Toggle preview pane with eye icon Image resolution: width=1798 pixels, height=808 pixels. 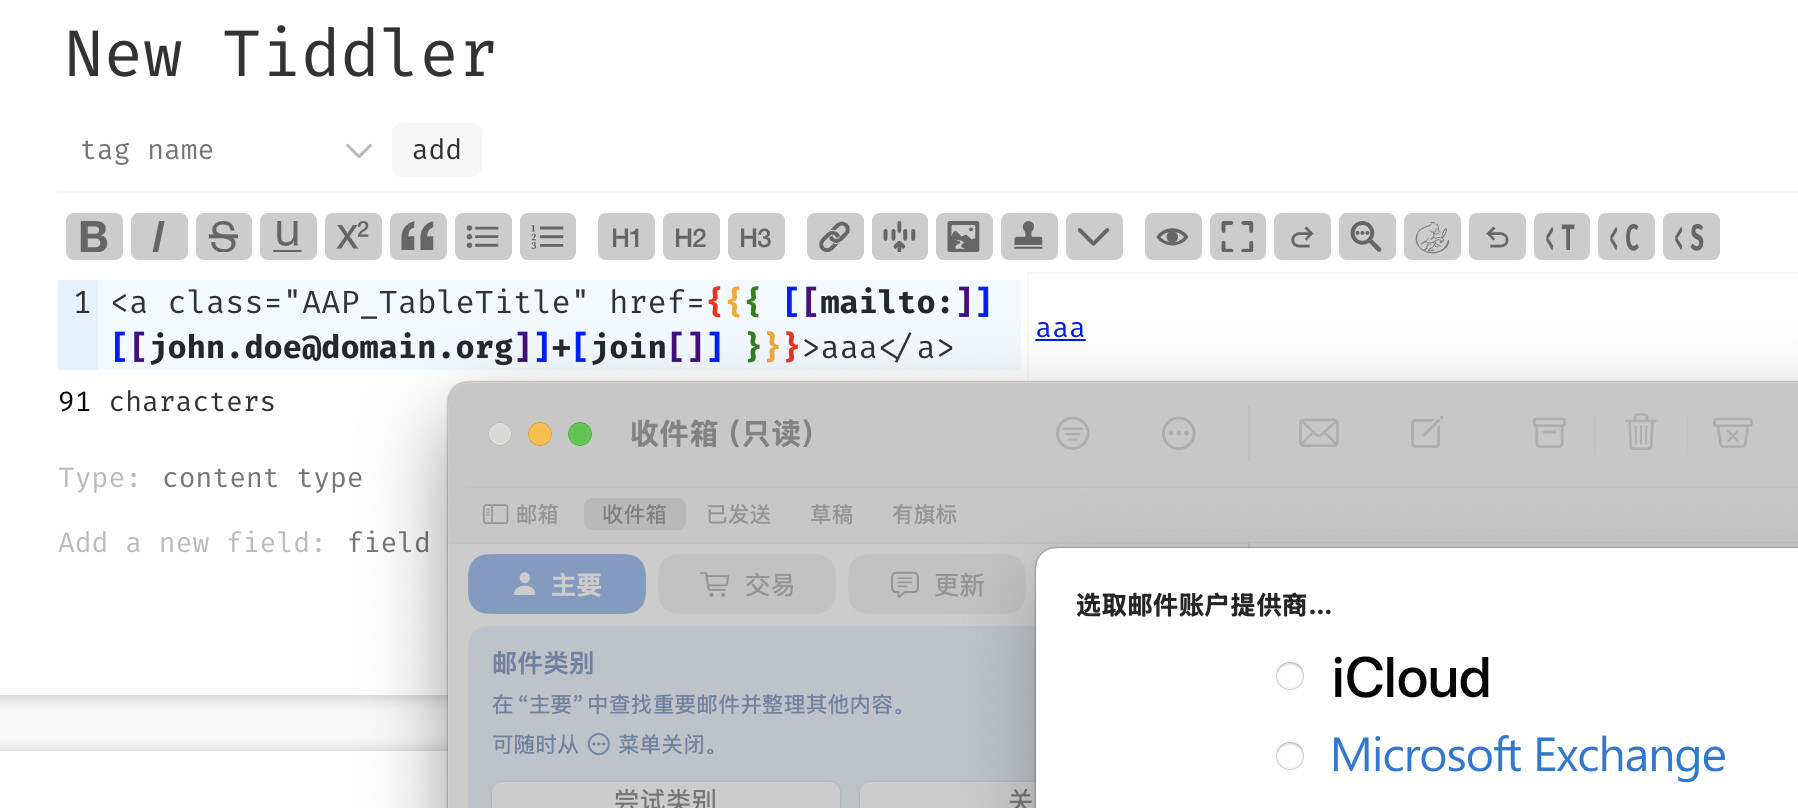pyautogui.click(x=1173, y=237)
